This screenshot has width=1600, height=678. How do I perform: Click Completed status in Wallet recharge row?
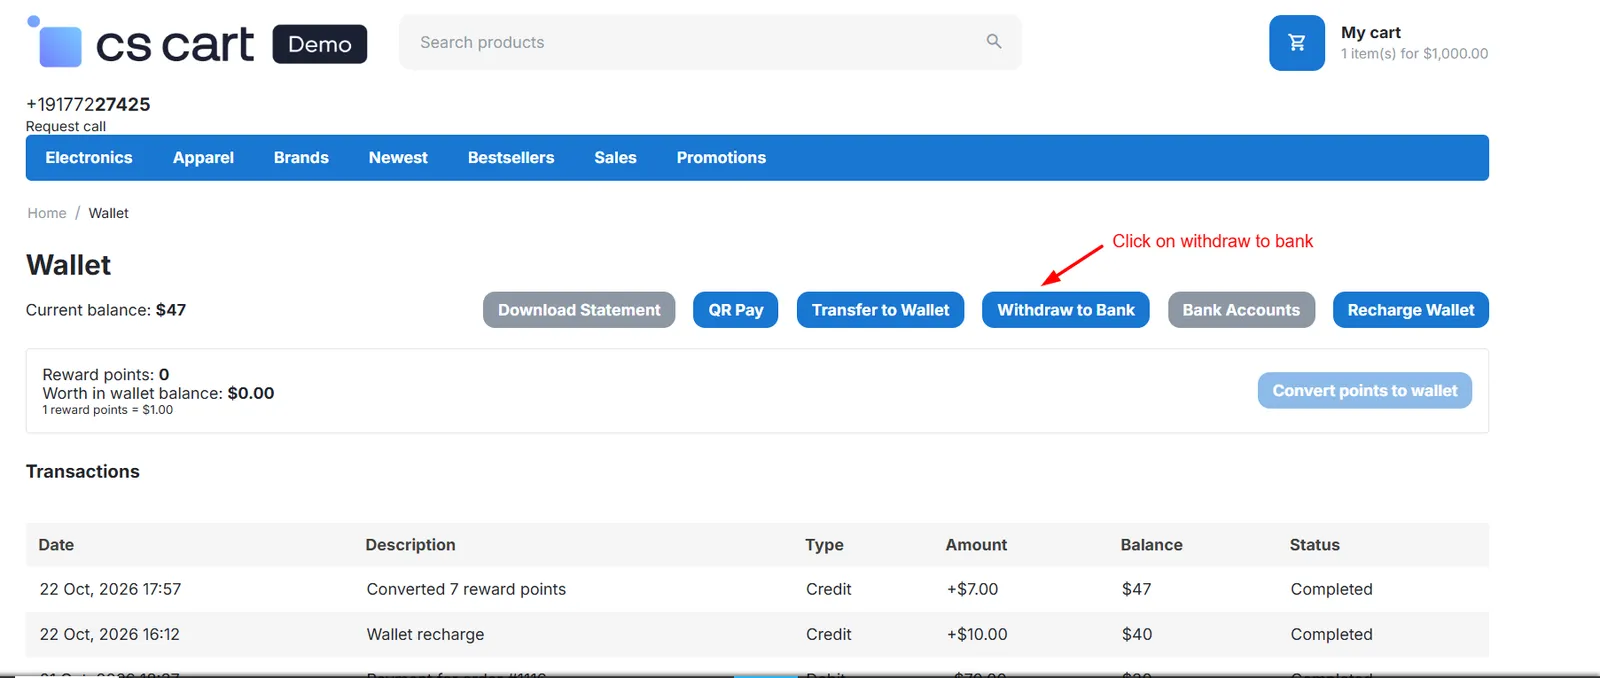pyautogui.click(x=1331, y=635)
